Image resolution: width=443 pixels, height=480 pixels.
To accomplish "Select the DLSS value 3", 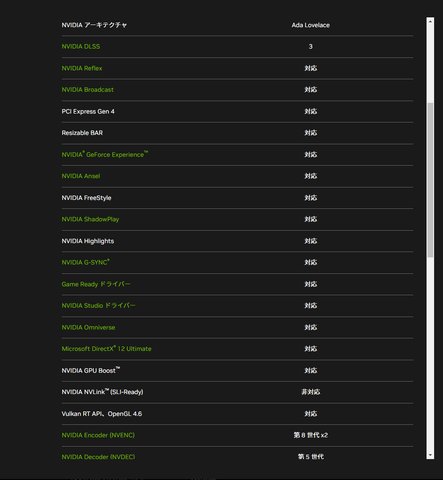I will pyautogui.click(x=311, y=47).
